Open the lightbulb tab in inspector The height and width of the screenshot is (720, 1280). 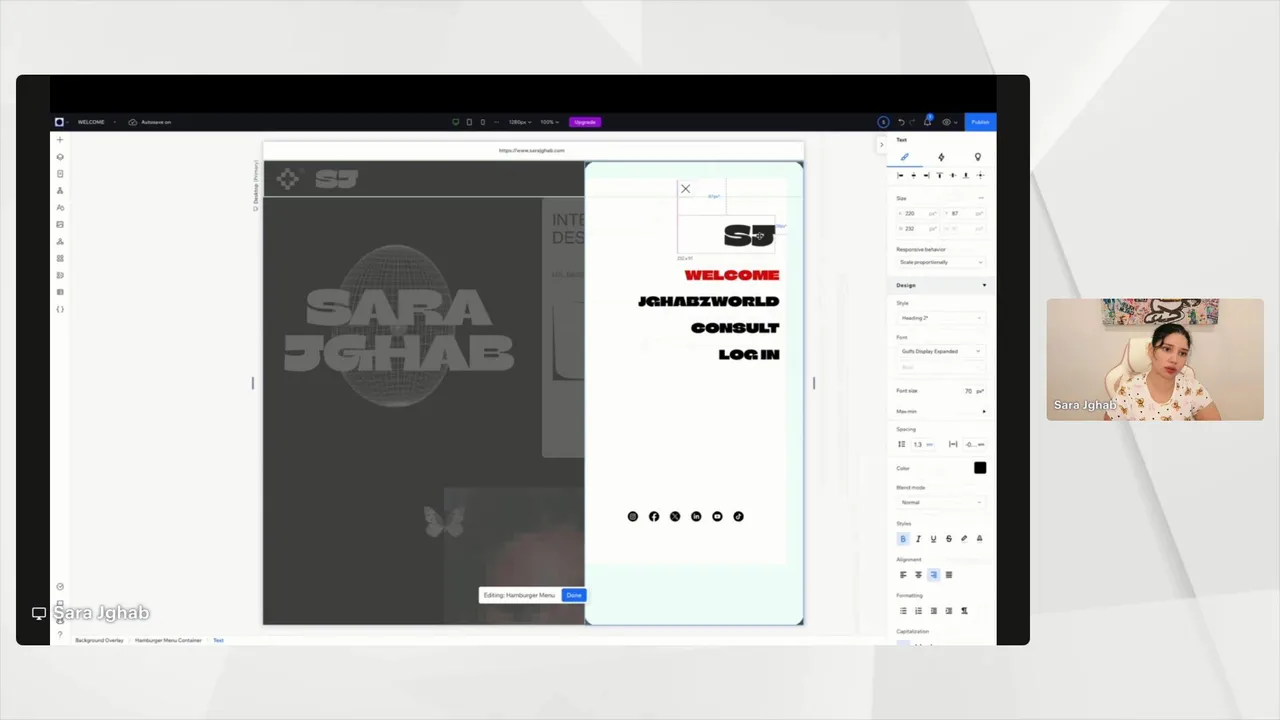(977, 157)
